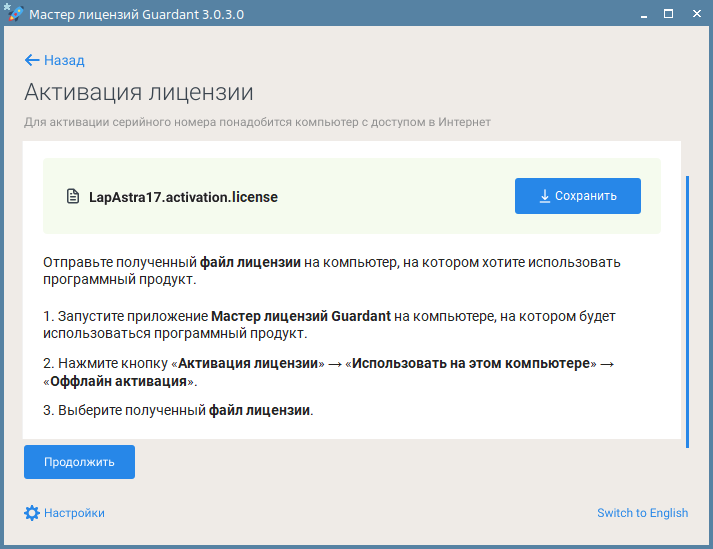Open the «Настройки» link text
Screen dimensions: 713x549
coord(74,513)
